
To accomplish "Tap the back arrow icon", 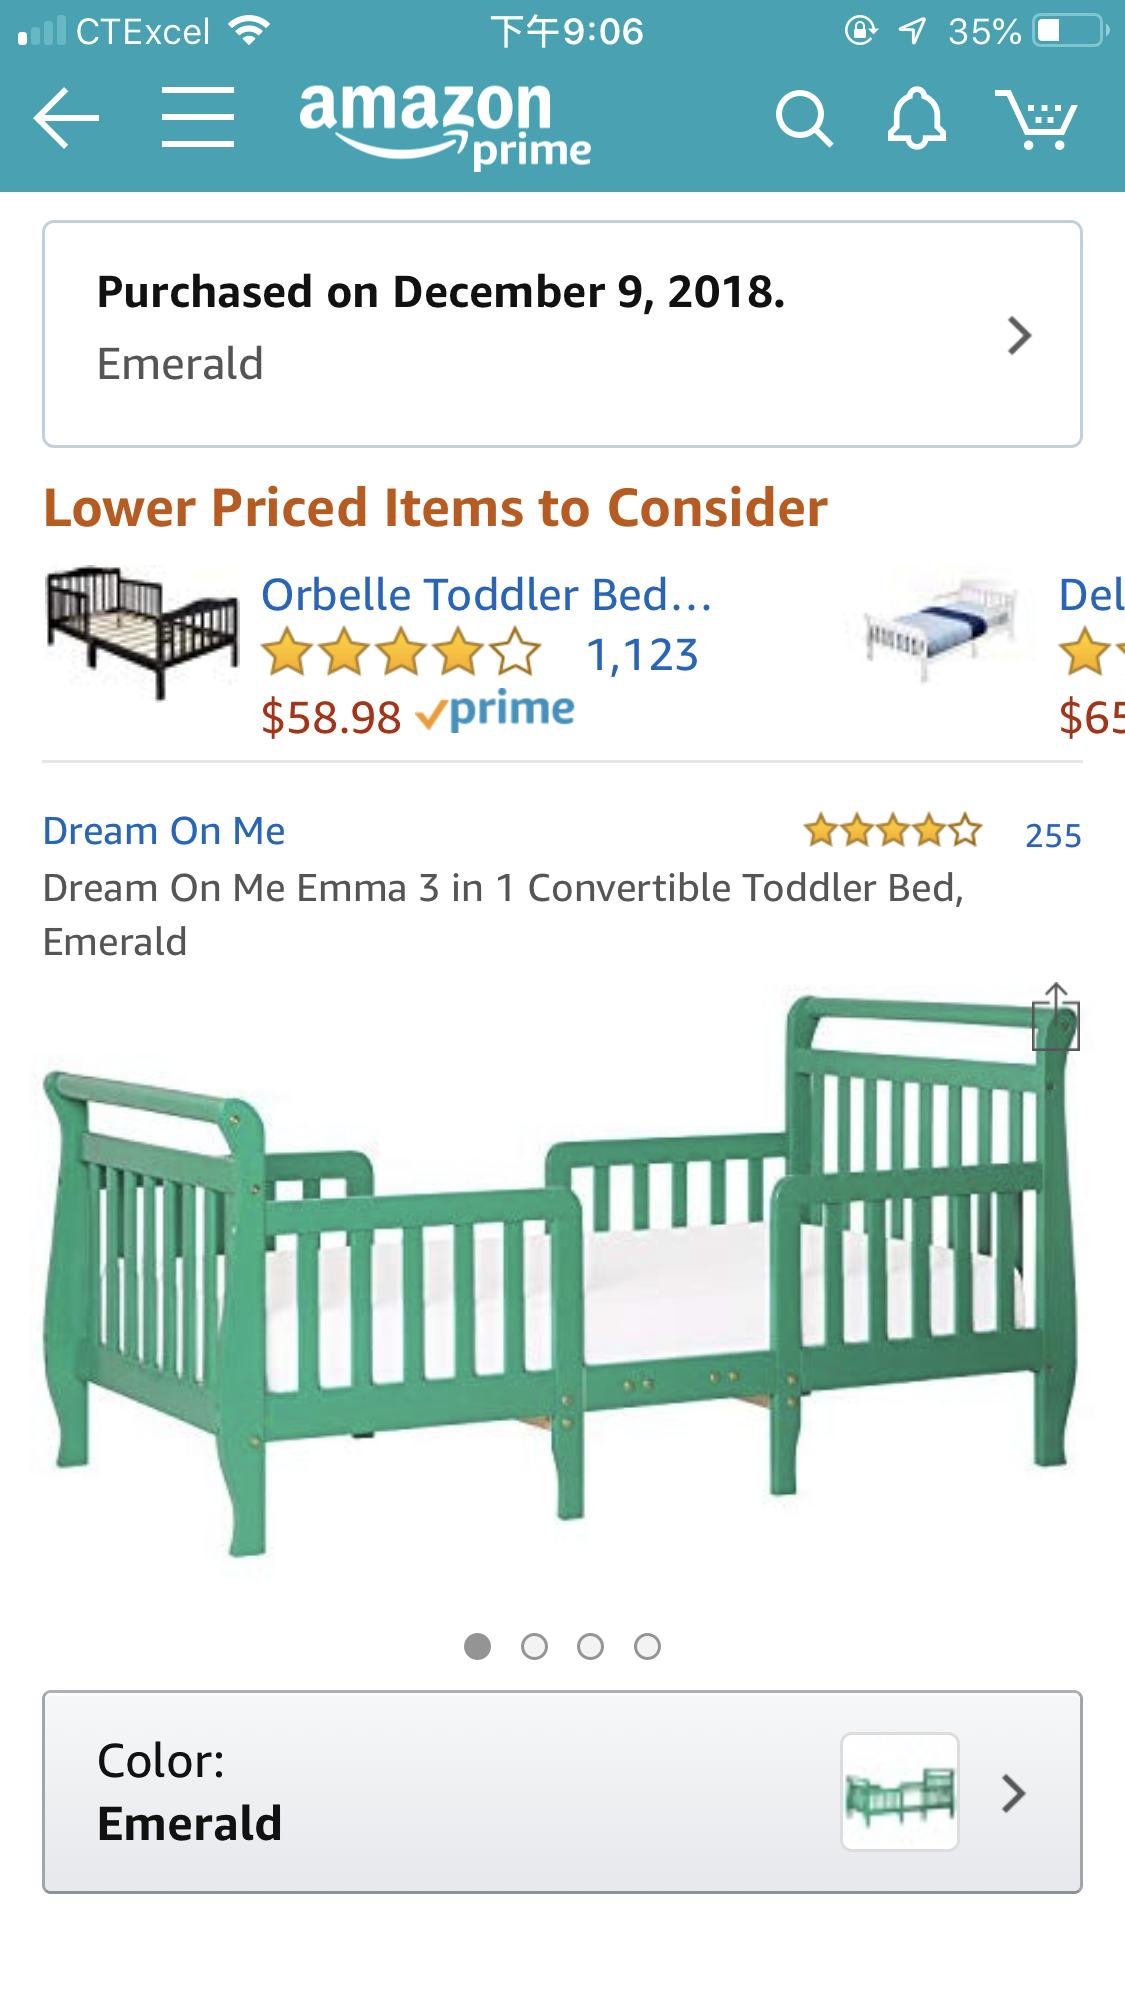I will (66, 118).
